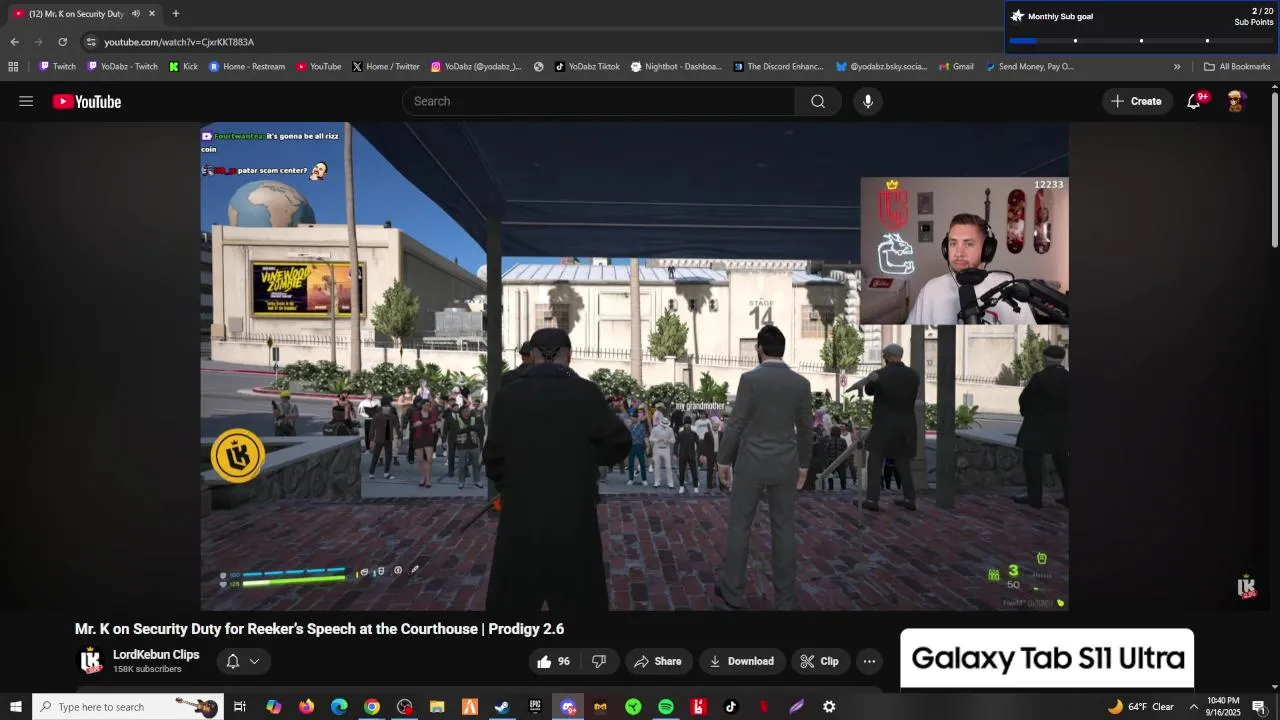Viewport: 1280px width, 720px height.
Task: Expand hidden bookmarks with the double chevron
Action: (1177, 67)
